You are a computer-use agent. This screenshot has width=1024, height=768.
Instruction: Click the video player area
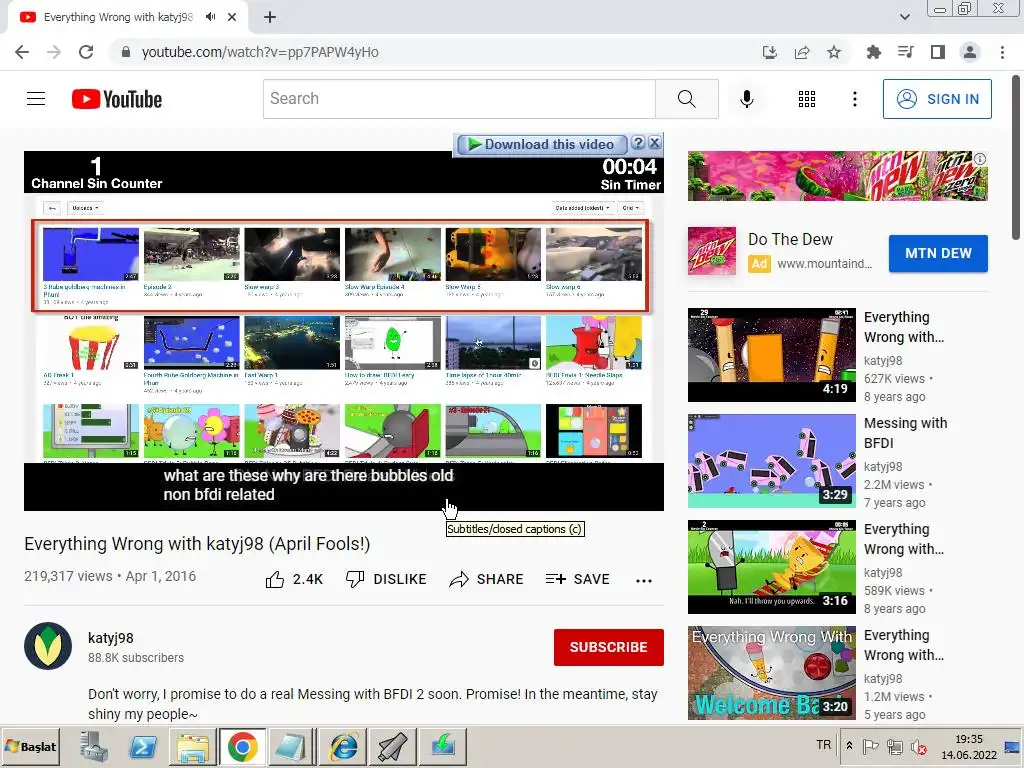tap(344, 331)
